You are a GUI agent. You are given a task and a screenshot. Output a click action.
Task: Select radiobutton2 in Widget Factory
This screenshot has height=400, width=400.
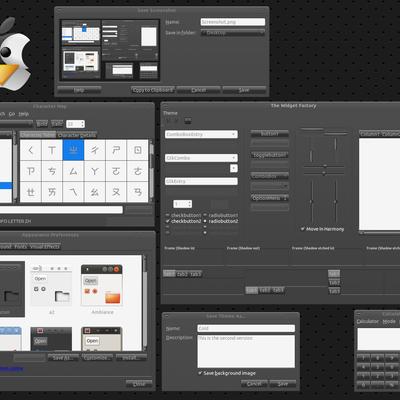tap(221, 221)
